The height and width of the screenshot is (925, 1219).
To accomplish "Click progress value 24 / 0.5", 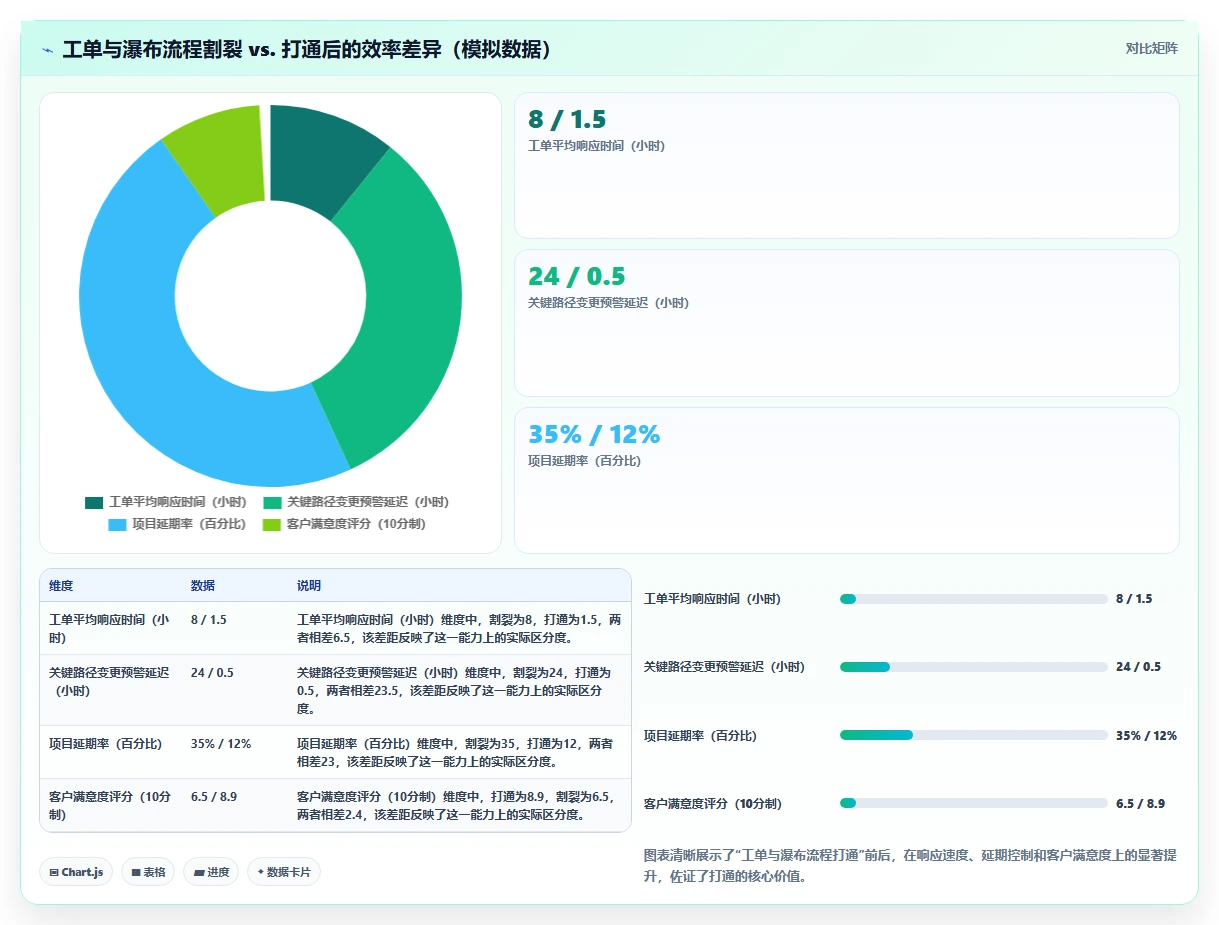I will pyautogui.click(x=1138, y=667).
